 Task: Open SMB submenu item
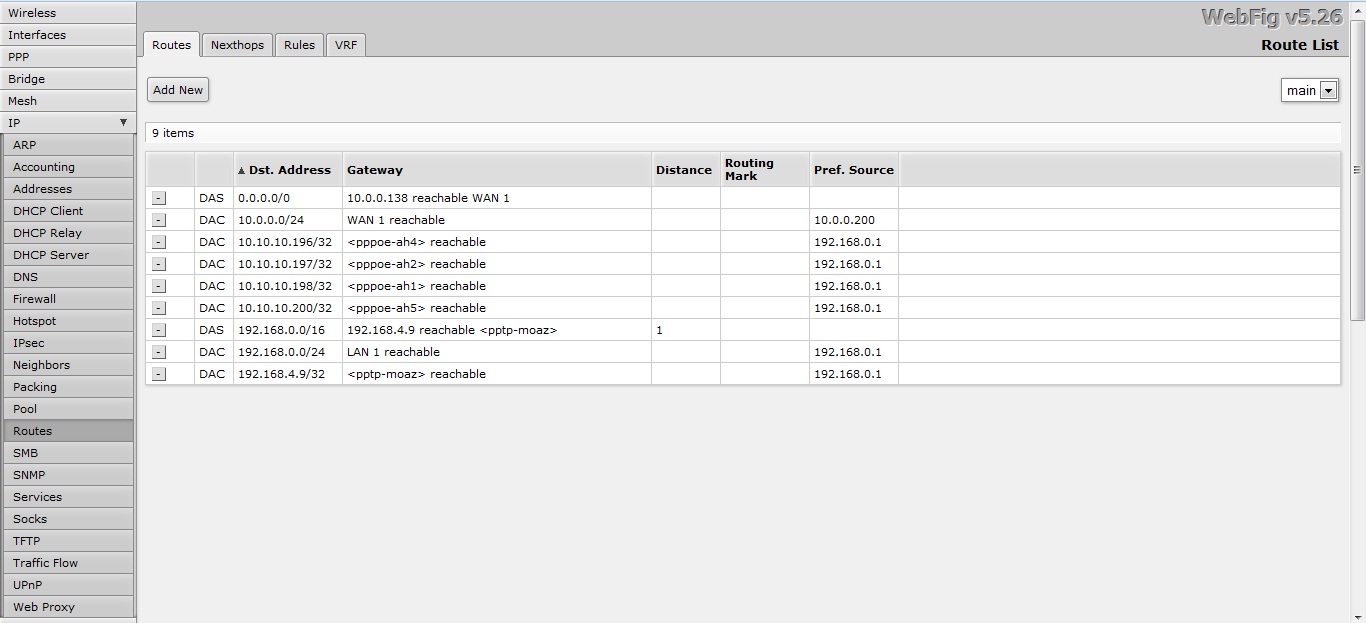[x=68, y=453]
